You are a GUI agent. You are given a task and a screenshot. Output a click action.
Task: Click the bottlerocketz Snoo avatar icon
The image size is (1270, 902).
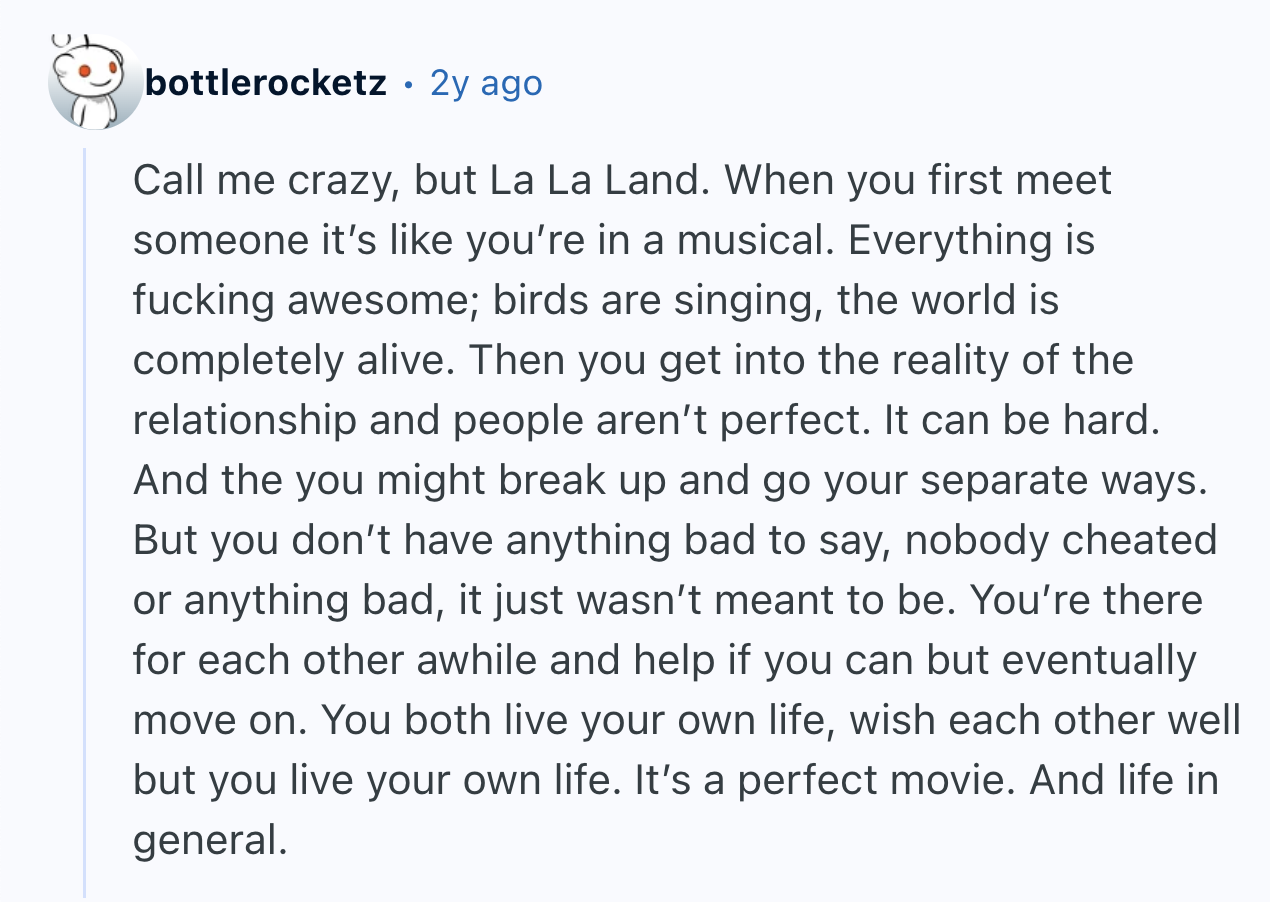pos(96,82)
